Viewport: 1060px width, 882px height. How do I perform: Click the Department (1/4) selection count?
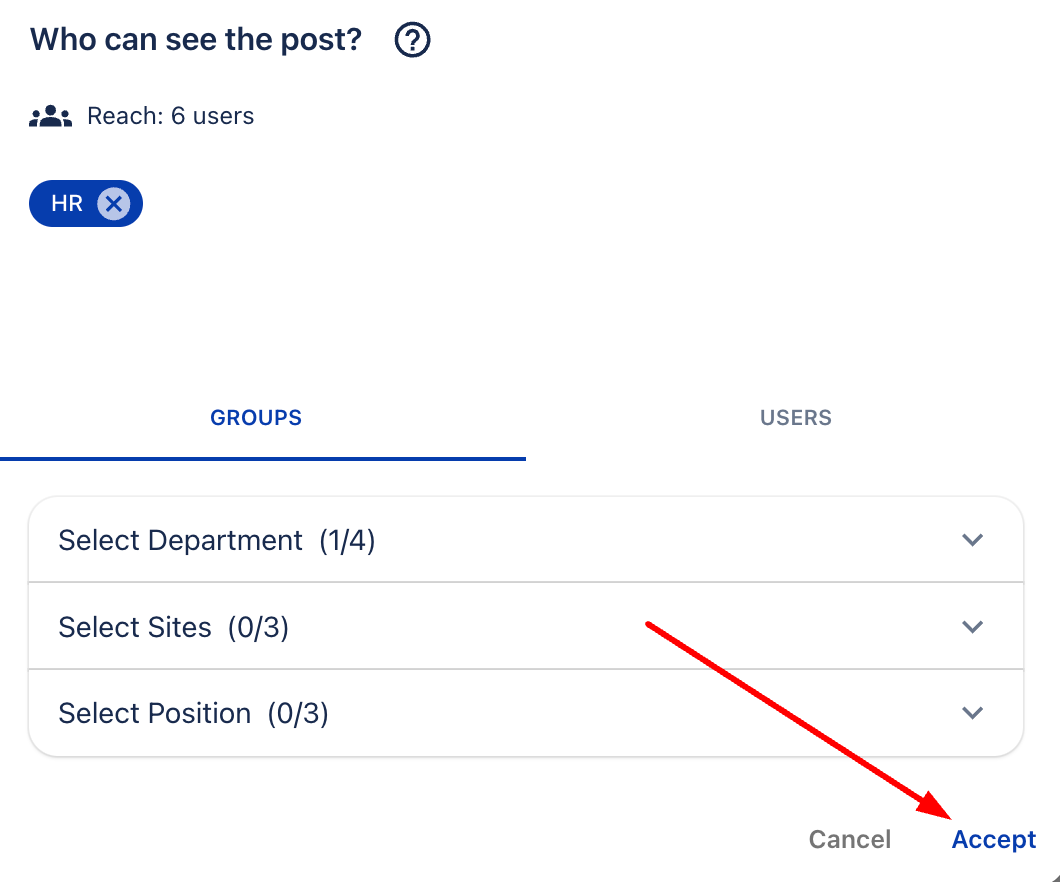(347, 541)
